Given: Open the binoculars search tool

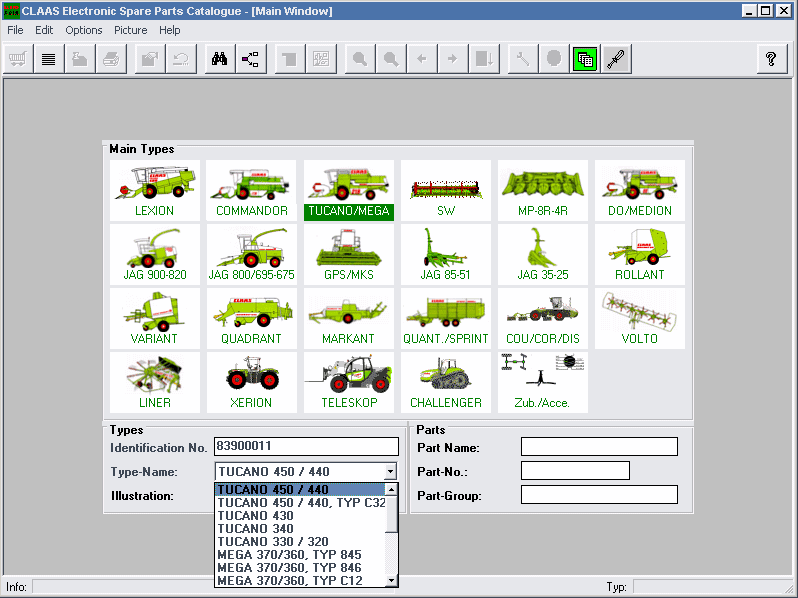Looking at the screenshot, I should pyautogui.click(x=220, y=59).
